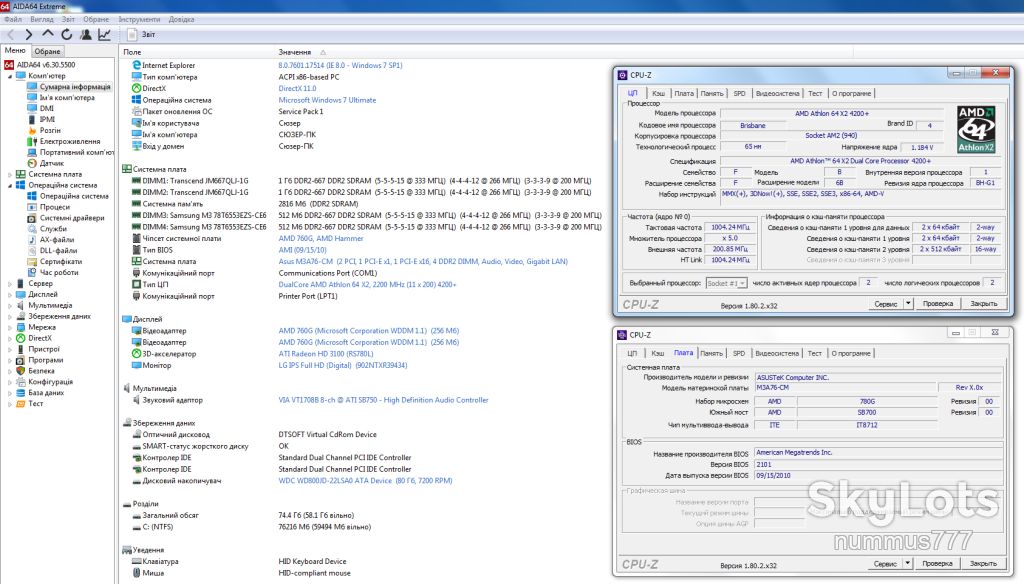Viewport: 1024px width, 584px height.
Task: Click the up-level arrow in AIDA64 toolbar
Action: [48, 34]
